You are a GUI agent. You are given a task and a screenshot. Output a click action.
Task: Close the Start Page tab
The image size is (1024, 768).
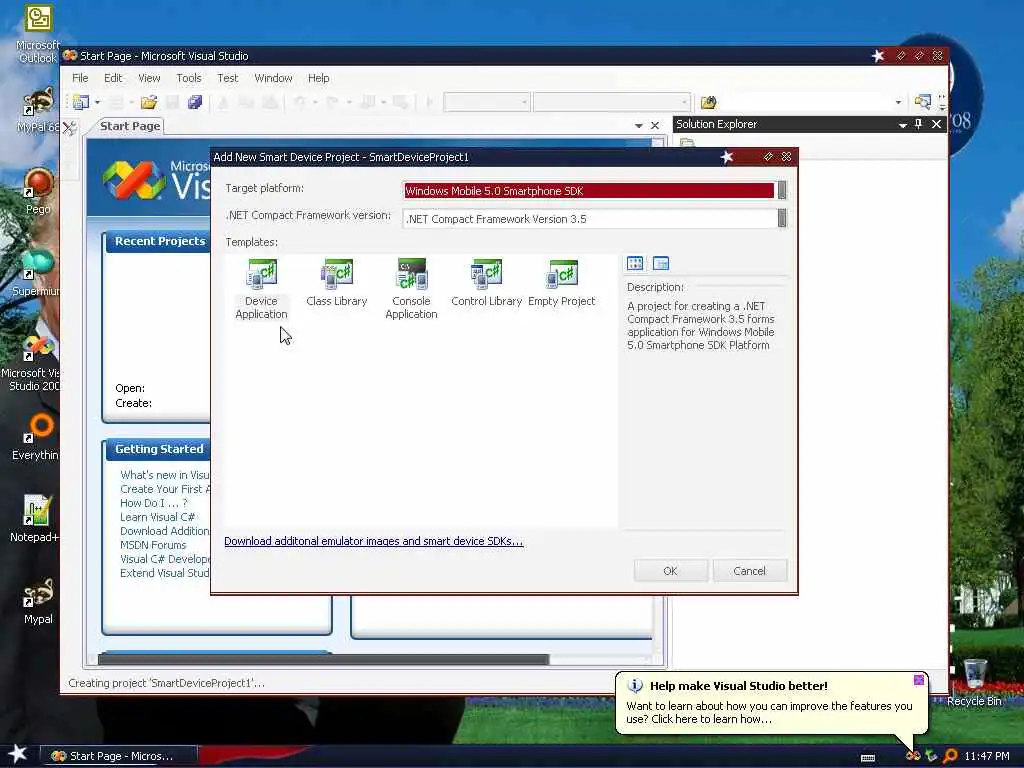pyautogui.click(x=654, y=125)
